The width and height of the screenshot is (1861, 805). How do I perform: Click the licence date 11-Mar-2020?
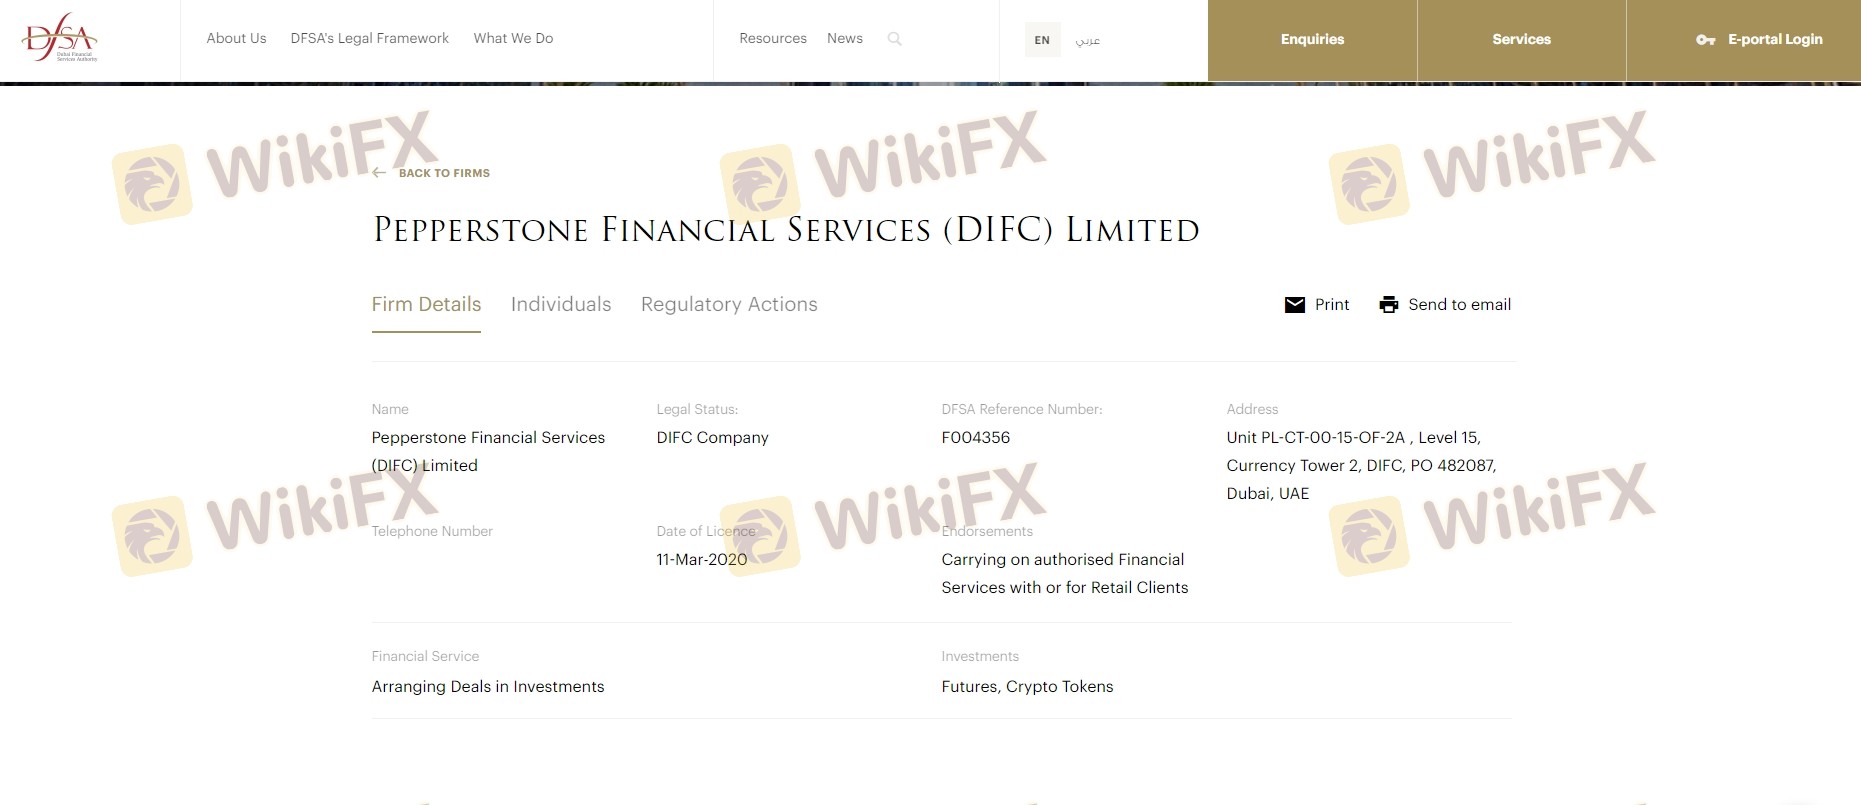702,560
